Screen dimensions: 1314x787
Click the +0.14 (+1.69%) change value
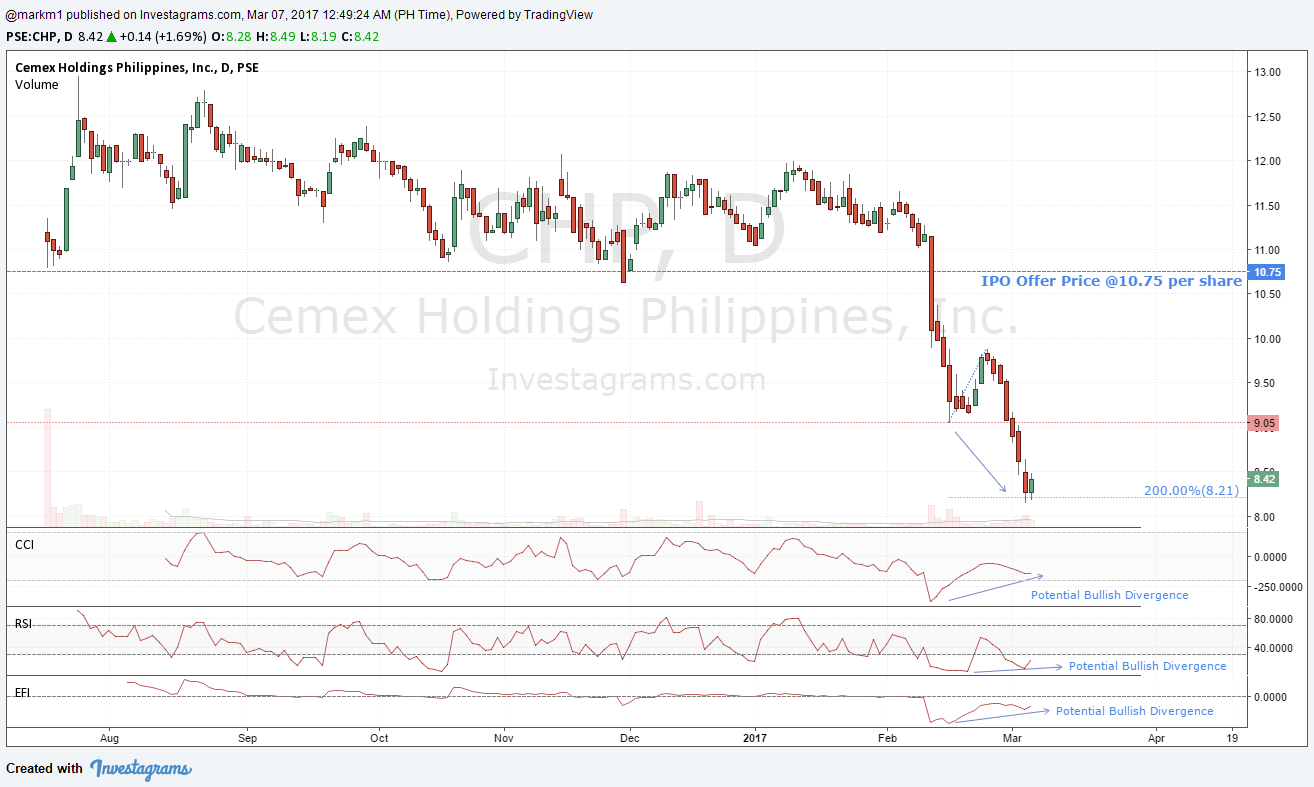tap(163, 37)
